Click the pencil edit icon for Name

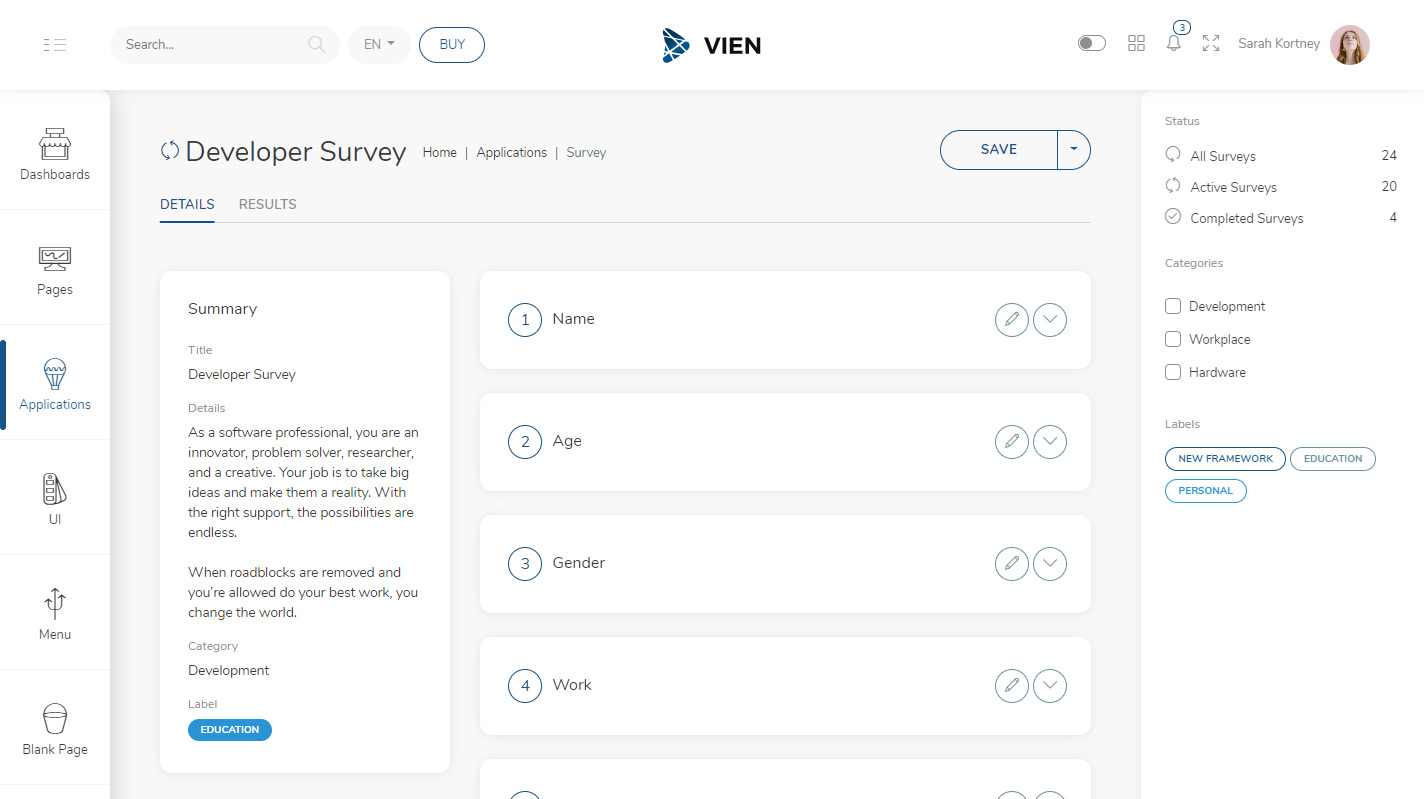tap(1012, 320)
